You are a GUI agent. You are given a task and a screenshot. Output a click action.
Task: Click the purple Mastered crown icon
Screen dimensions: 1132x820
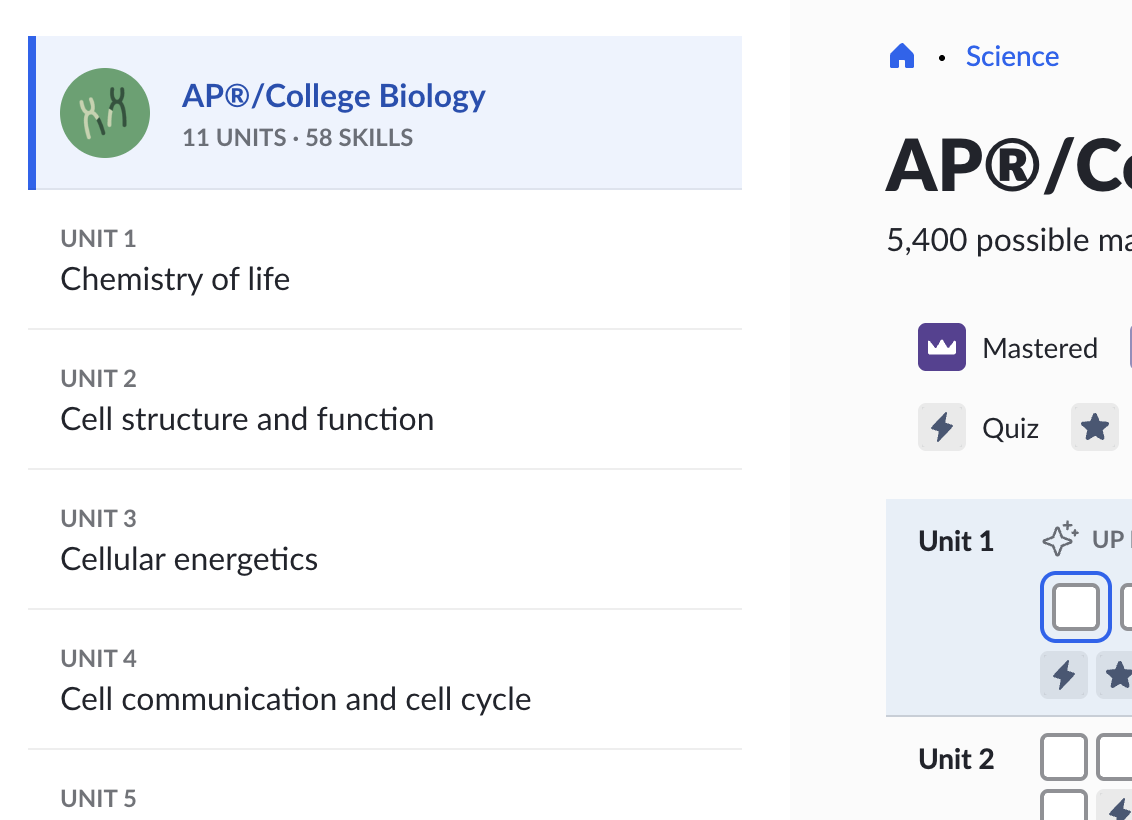tap(941, 348)
